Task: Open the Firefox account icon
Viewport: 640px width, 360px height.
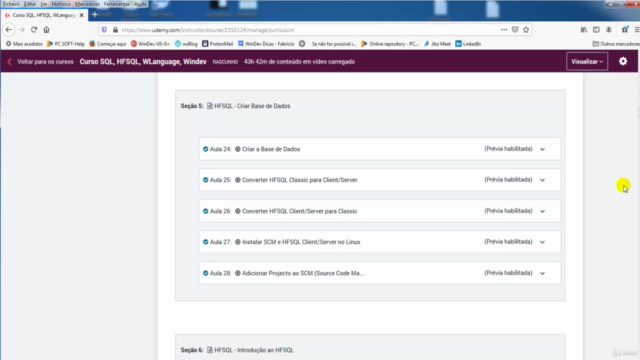Action: (609, 30)
